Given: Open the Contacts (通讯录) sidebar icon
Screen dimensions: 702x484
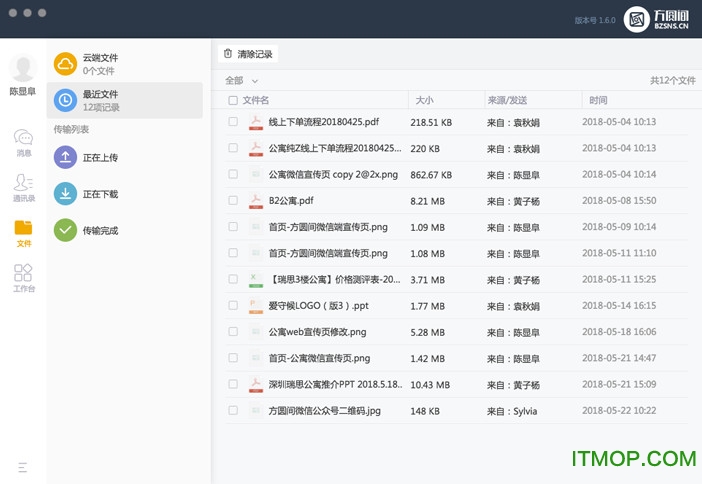Looking at the screenshot, I should [x=23, y=183].
